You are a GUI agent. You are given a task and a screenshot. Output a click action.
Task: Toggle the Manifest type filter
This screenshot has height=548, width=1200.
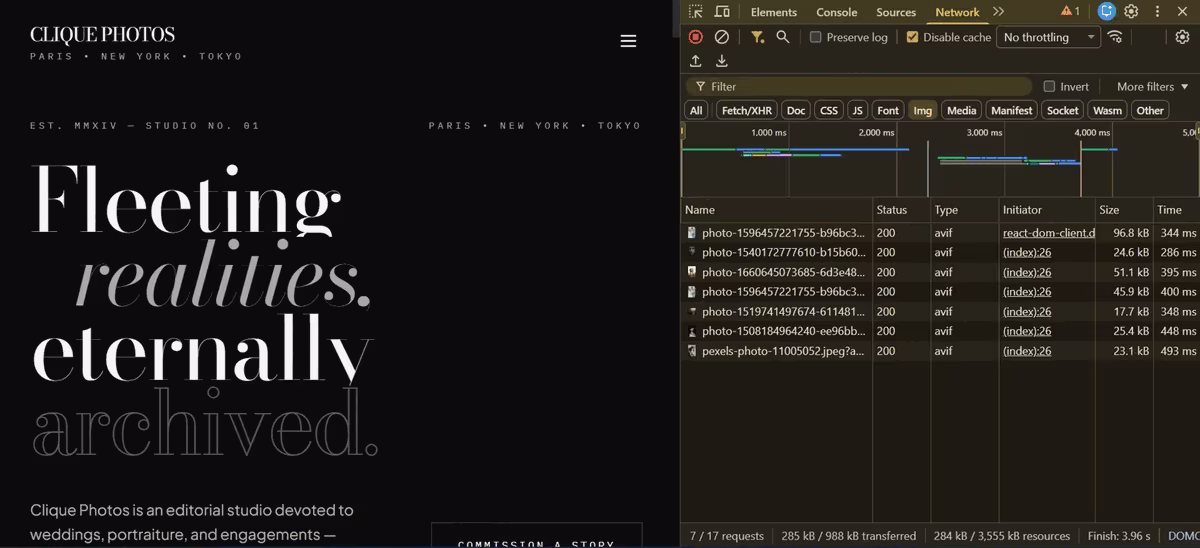click(1011, 110)
